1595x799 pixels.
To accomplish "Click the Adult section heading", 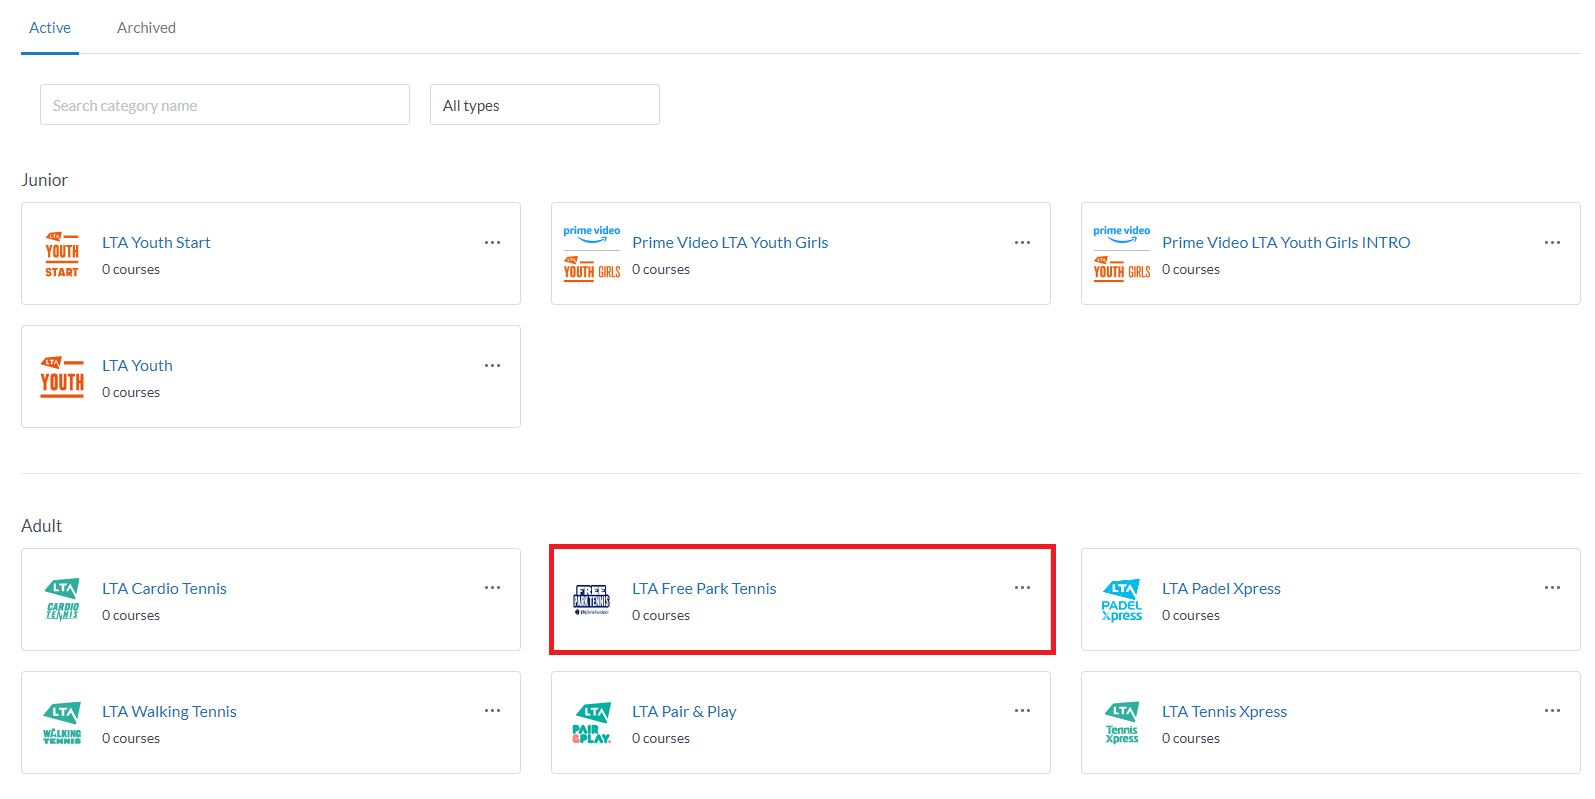I will (41, 526).
